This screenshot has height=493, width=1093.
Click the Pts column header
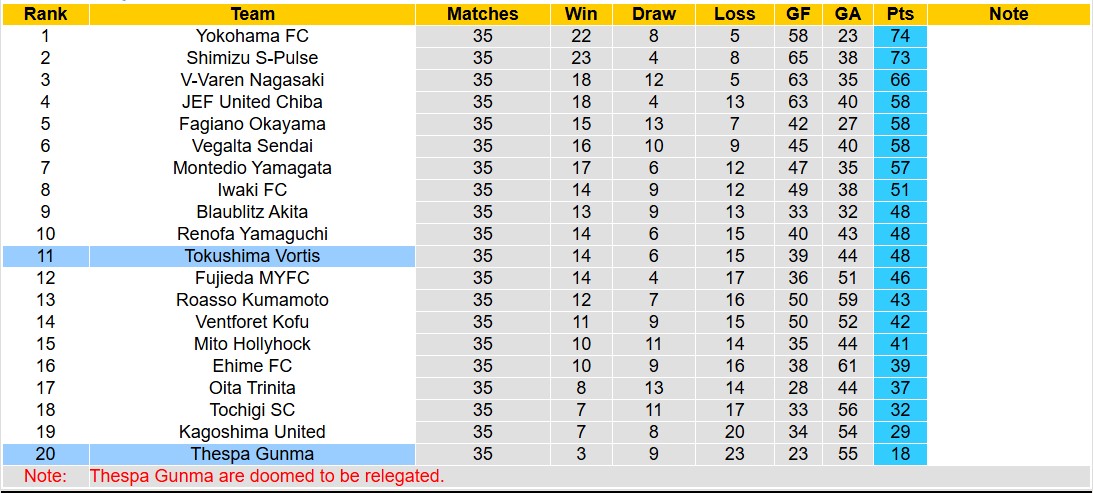(900, 14)
